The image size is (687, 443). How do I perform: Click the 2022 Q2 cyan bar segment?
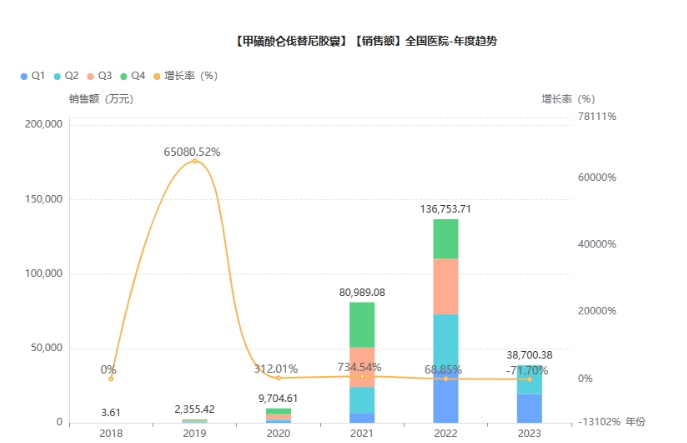tap(445, 343)
